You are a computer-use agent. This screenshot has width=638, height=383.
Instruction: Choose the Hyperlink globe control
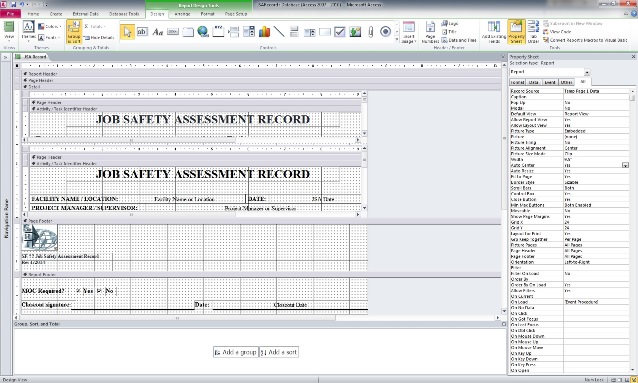[x=203, y=31]
